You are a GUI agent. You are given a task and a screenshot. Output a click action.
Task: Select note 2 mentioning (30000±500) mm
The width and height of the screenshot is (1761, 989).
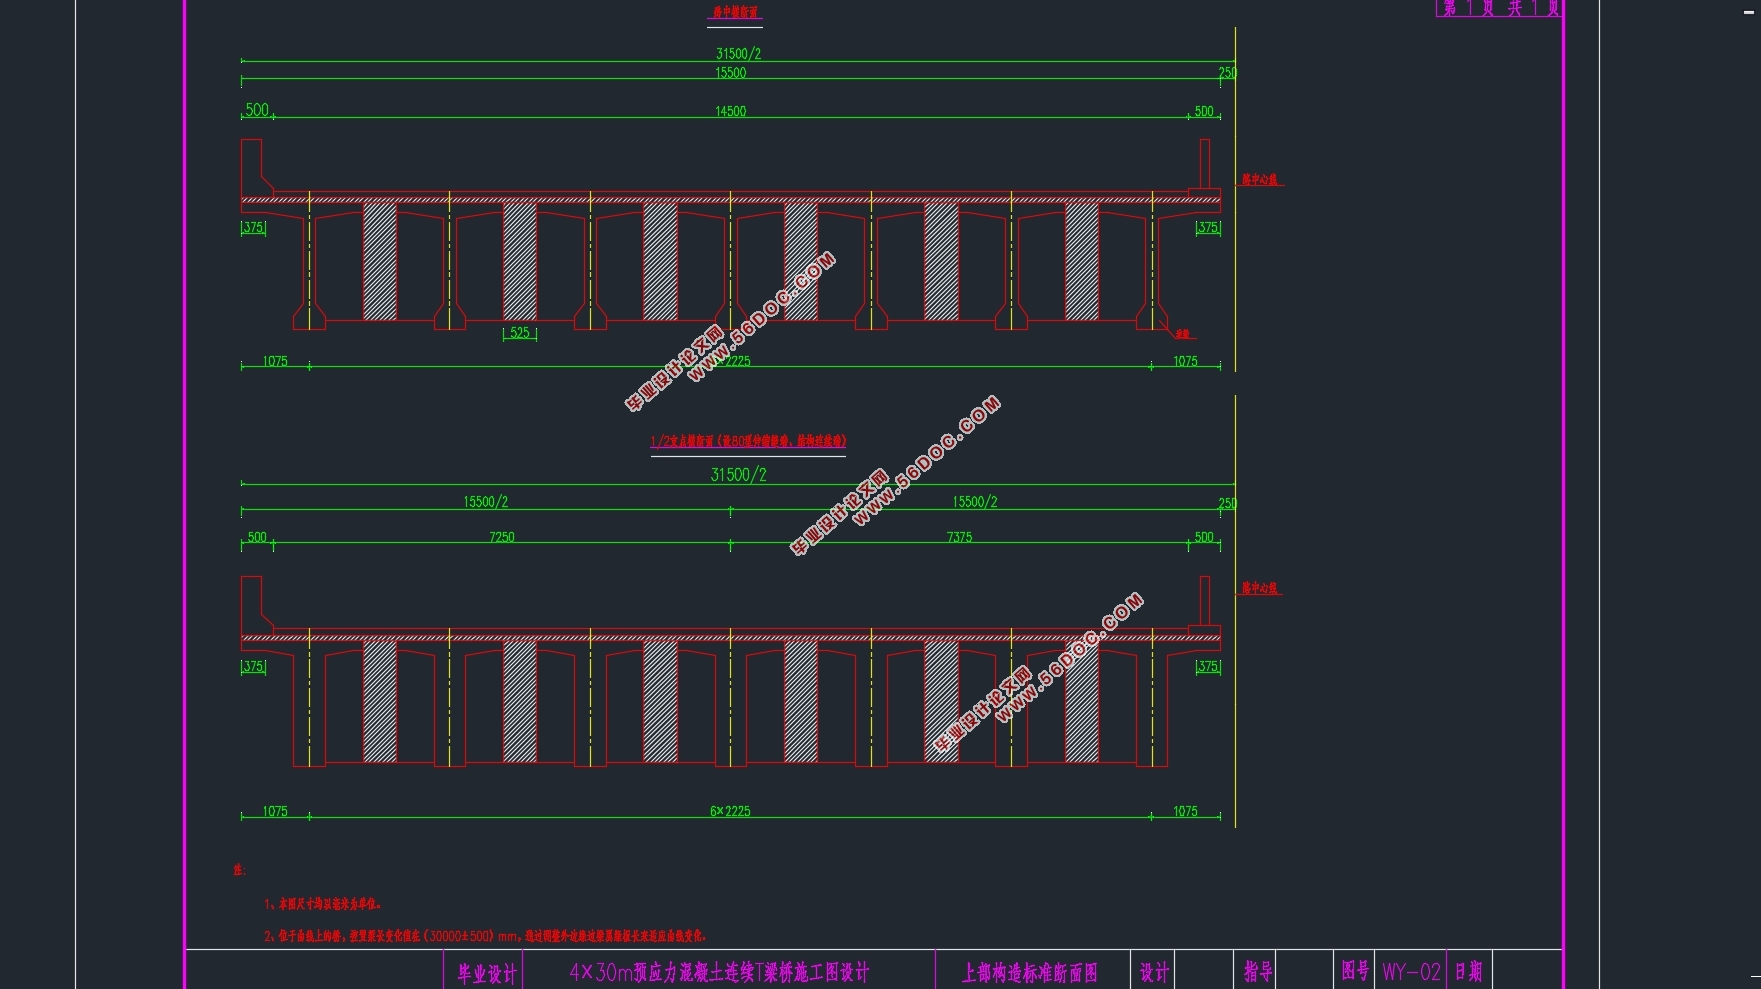click(485, 936)
